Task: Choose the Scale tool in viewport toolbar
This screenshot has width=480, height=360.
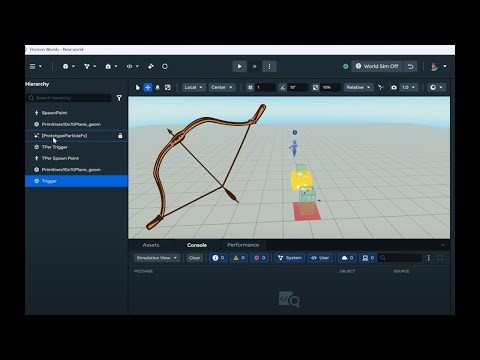Action: 168,87
